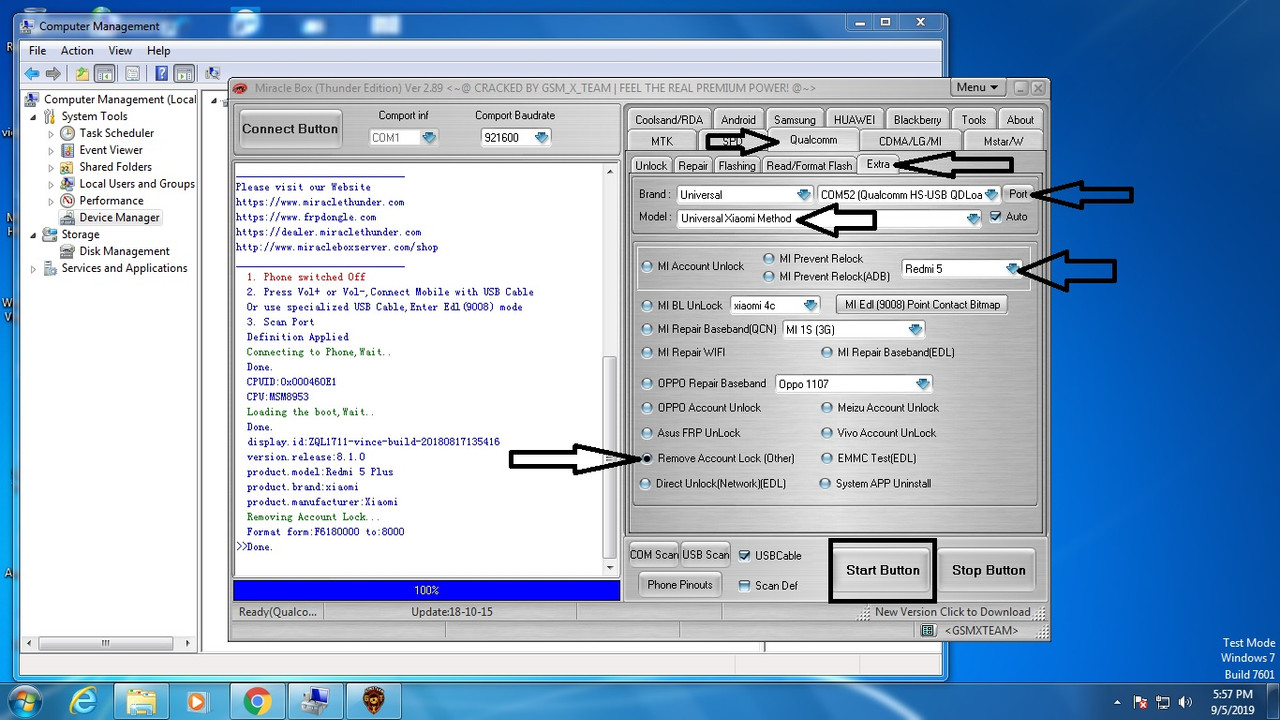Click the Back arrow in Computer Management toolbar
The width and height of the screenshot is (1280, 720).
coord(32,73)
